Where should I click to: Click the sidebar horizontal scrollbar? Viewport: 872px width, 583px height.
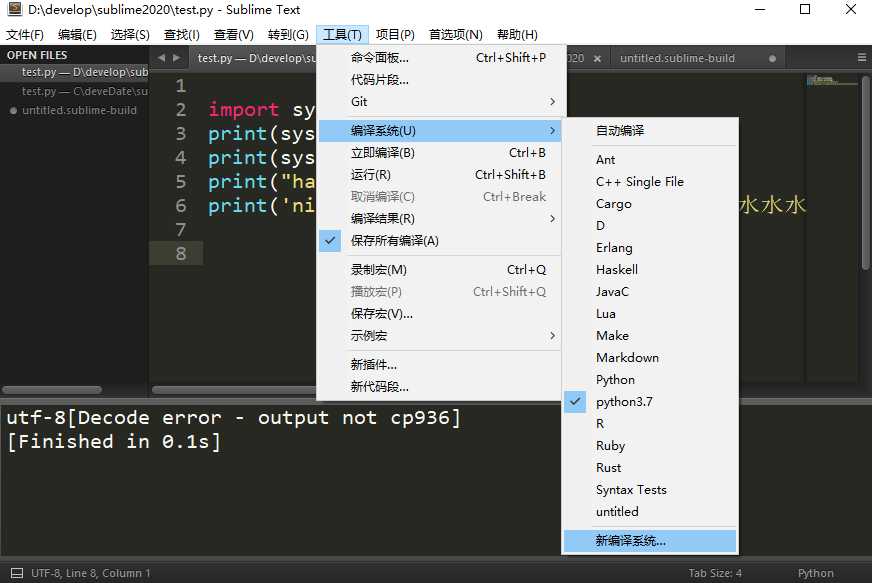click(x=52, y=390)
